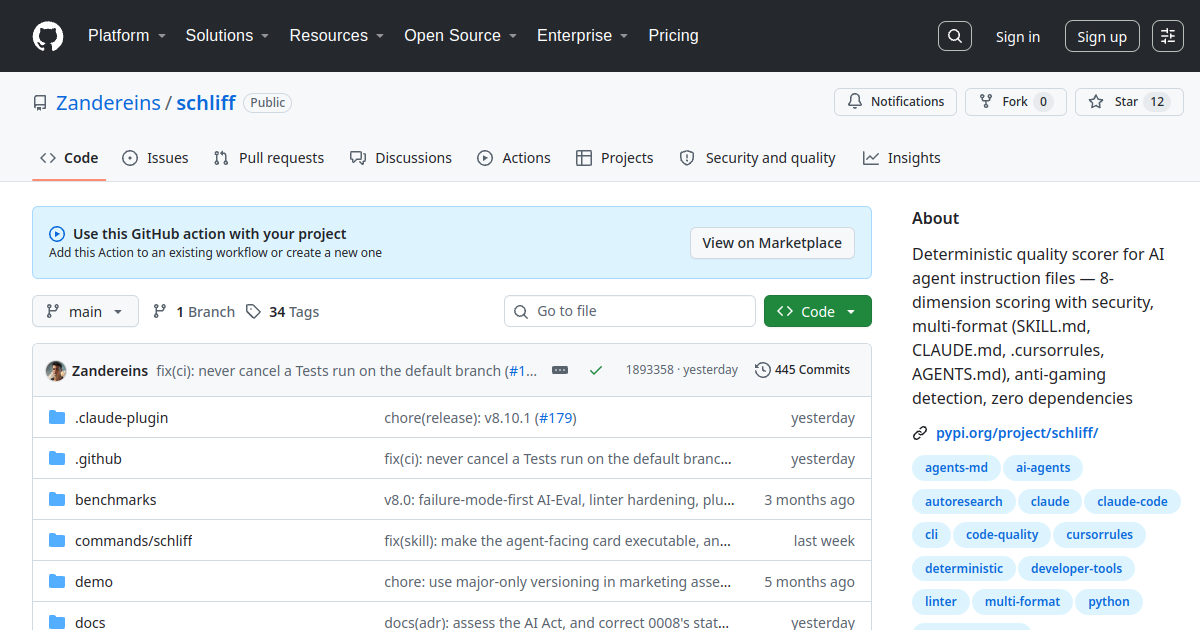Click the repository book icon

[40, 103]
